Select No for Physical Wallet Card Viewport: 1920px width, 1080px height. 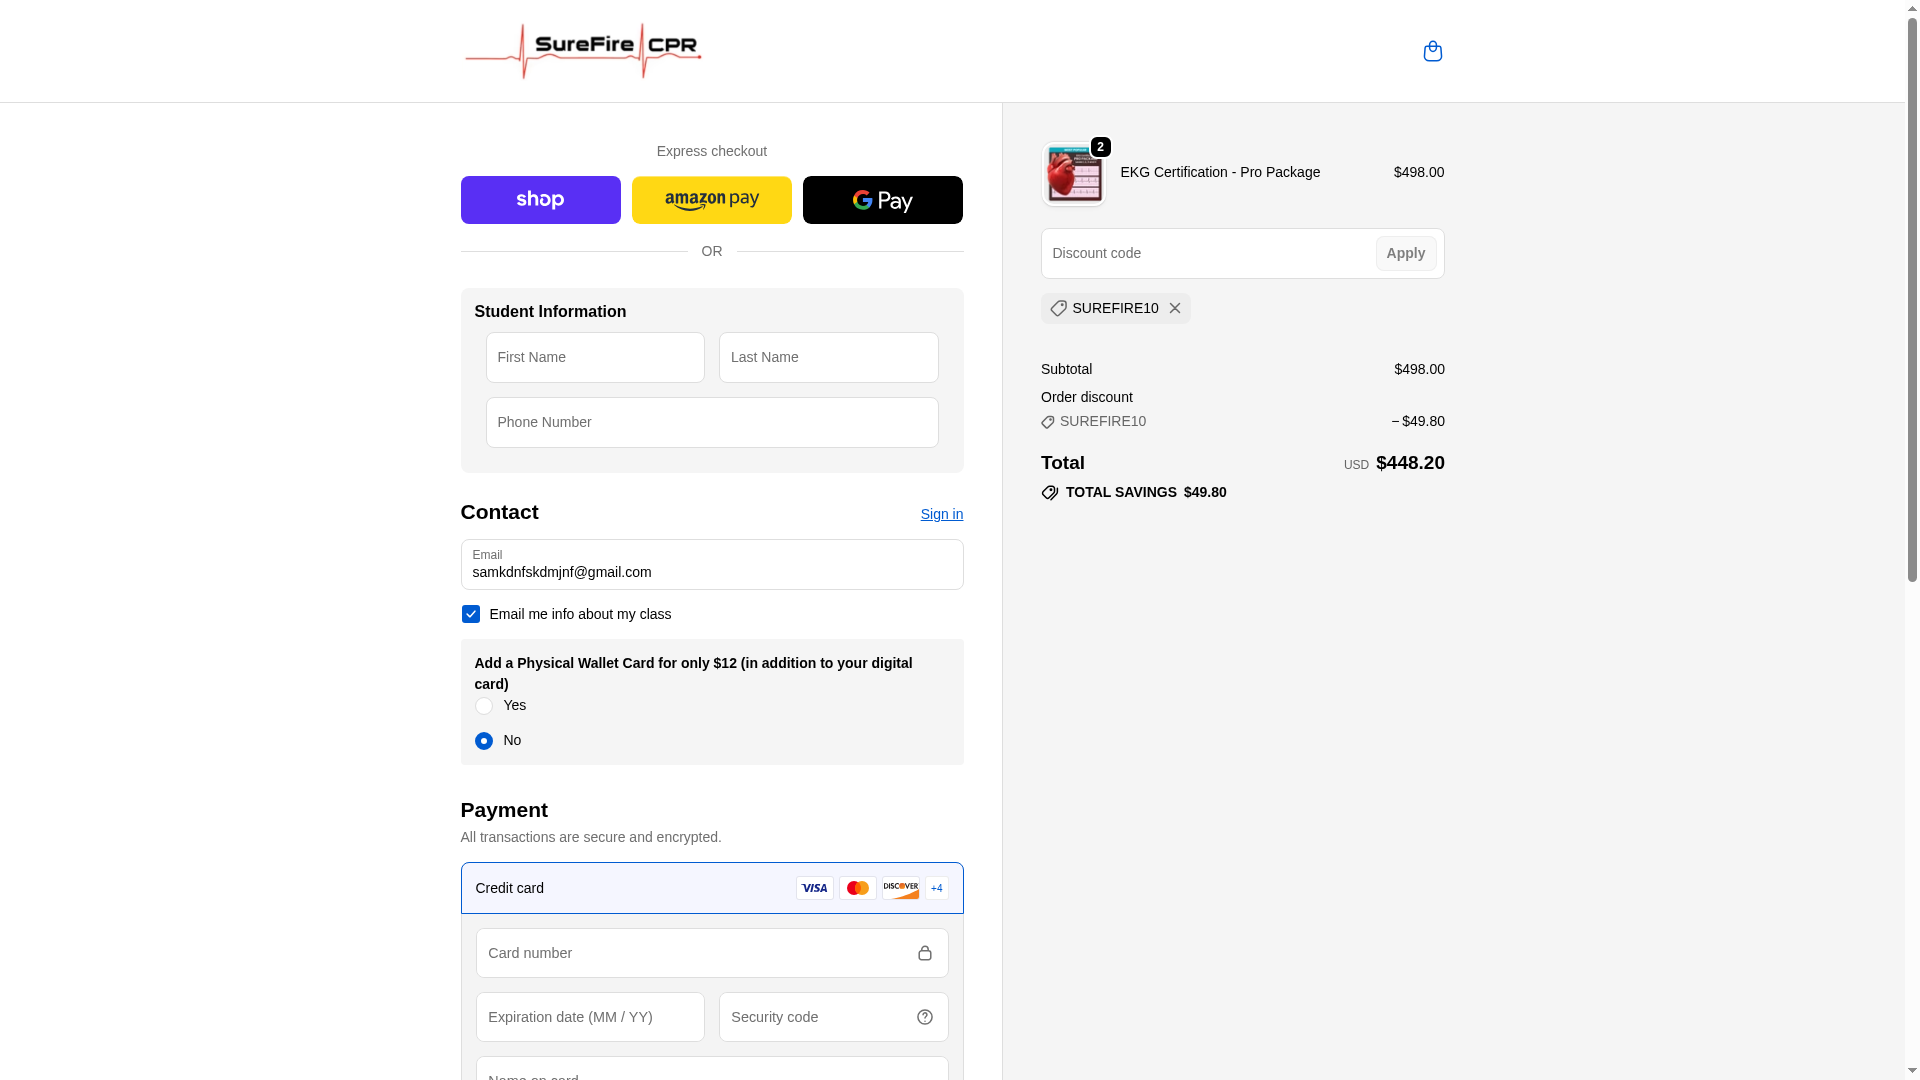[483, 741]
